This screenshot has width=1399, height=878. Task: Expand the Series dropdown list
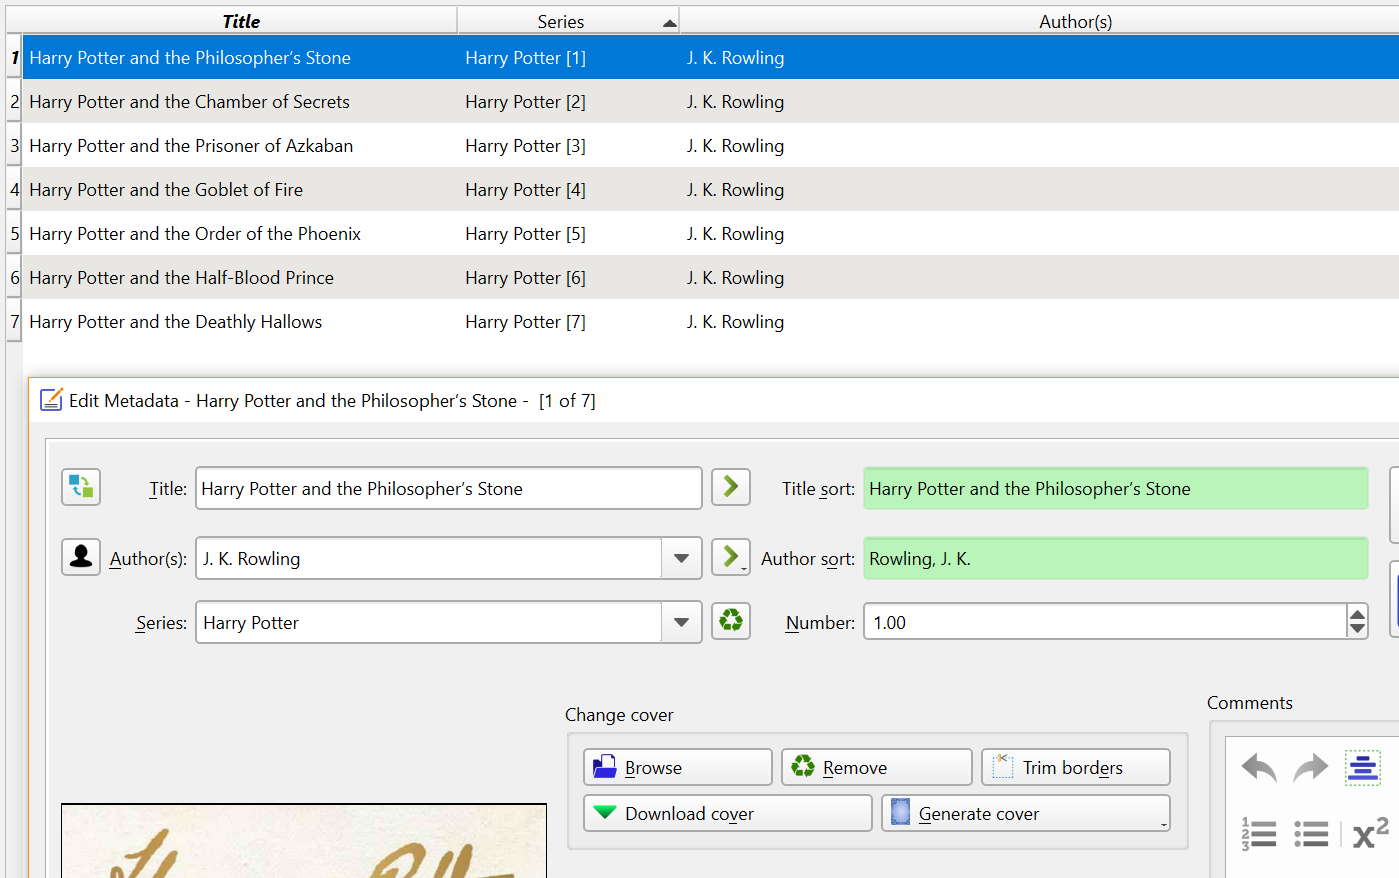[681, 622]
